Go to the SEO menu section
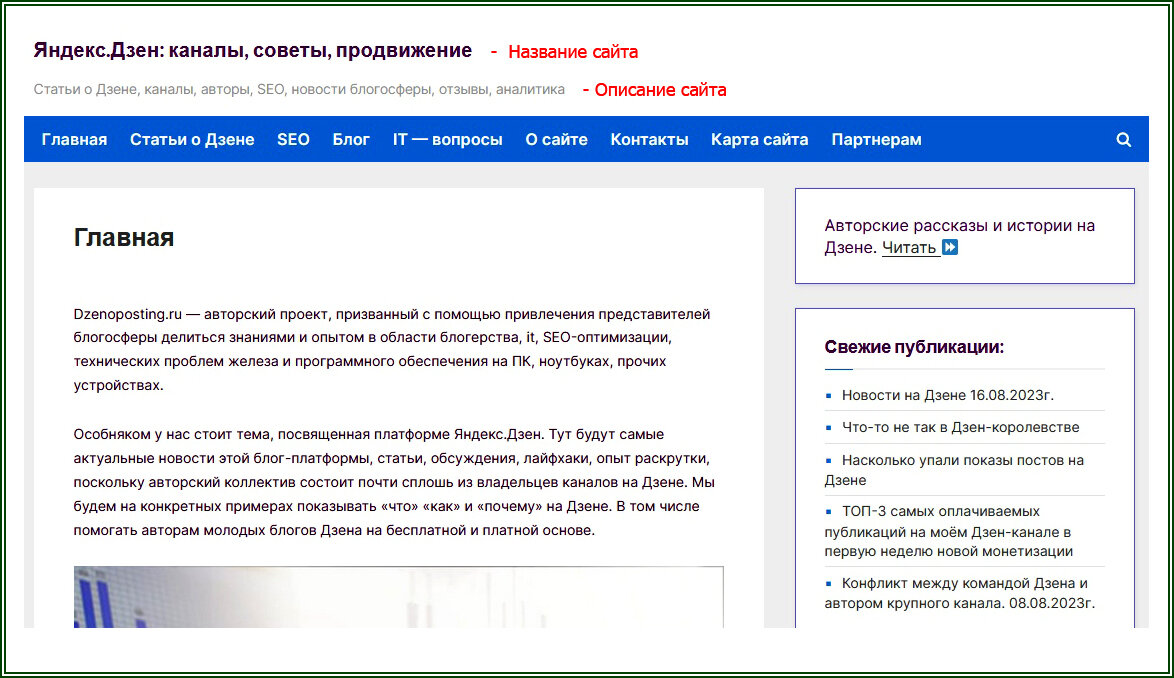1174x678 pixels. [x=293, y=140]
